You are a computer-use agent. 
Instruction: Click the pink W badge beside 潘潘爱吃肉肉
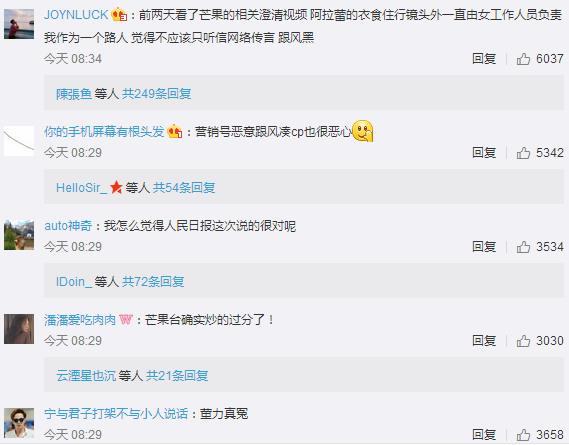pyautogui.click(x=126, y=320)
